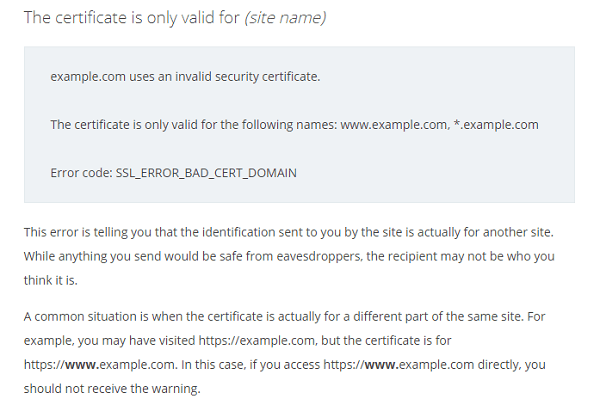
Task: Click the 'https://example.com' URL in the paragraph
Action: click(258, 341)
